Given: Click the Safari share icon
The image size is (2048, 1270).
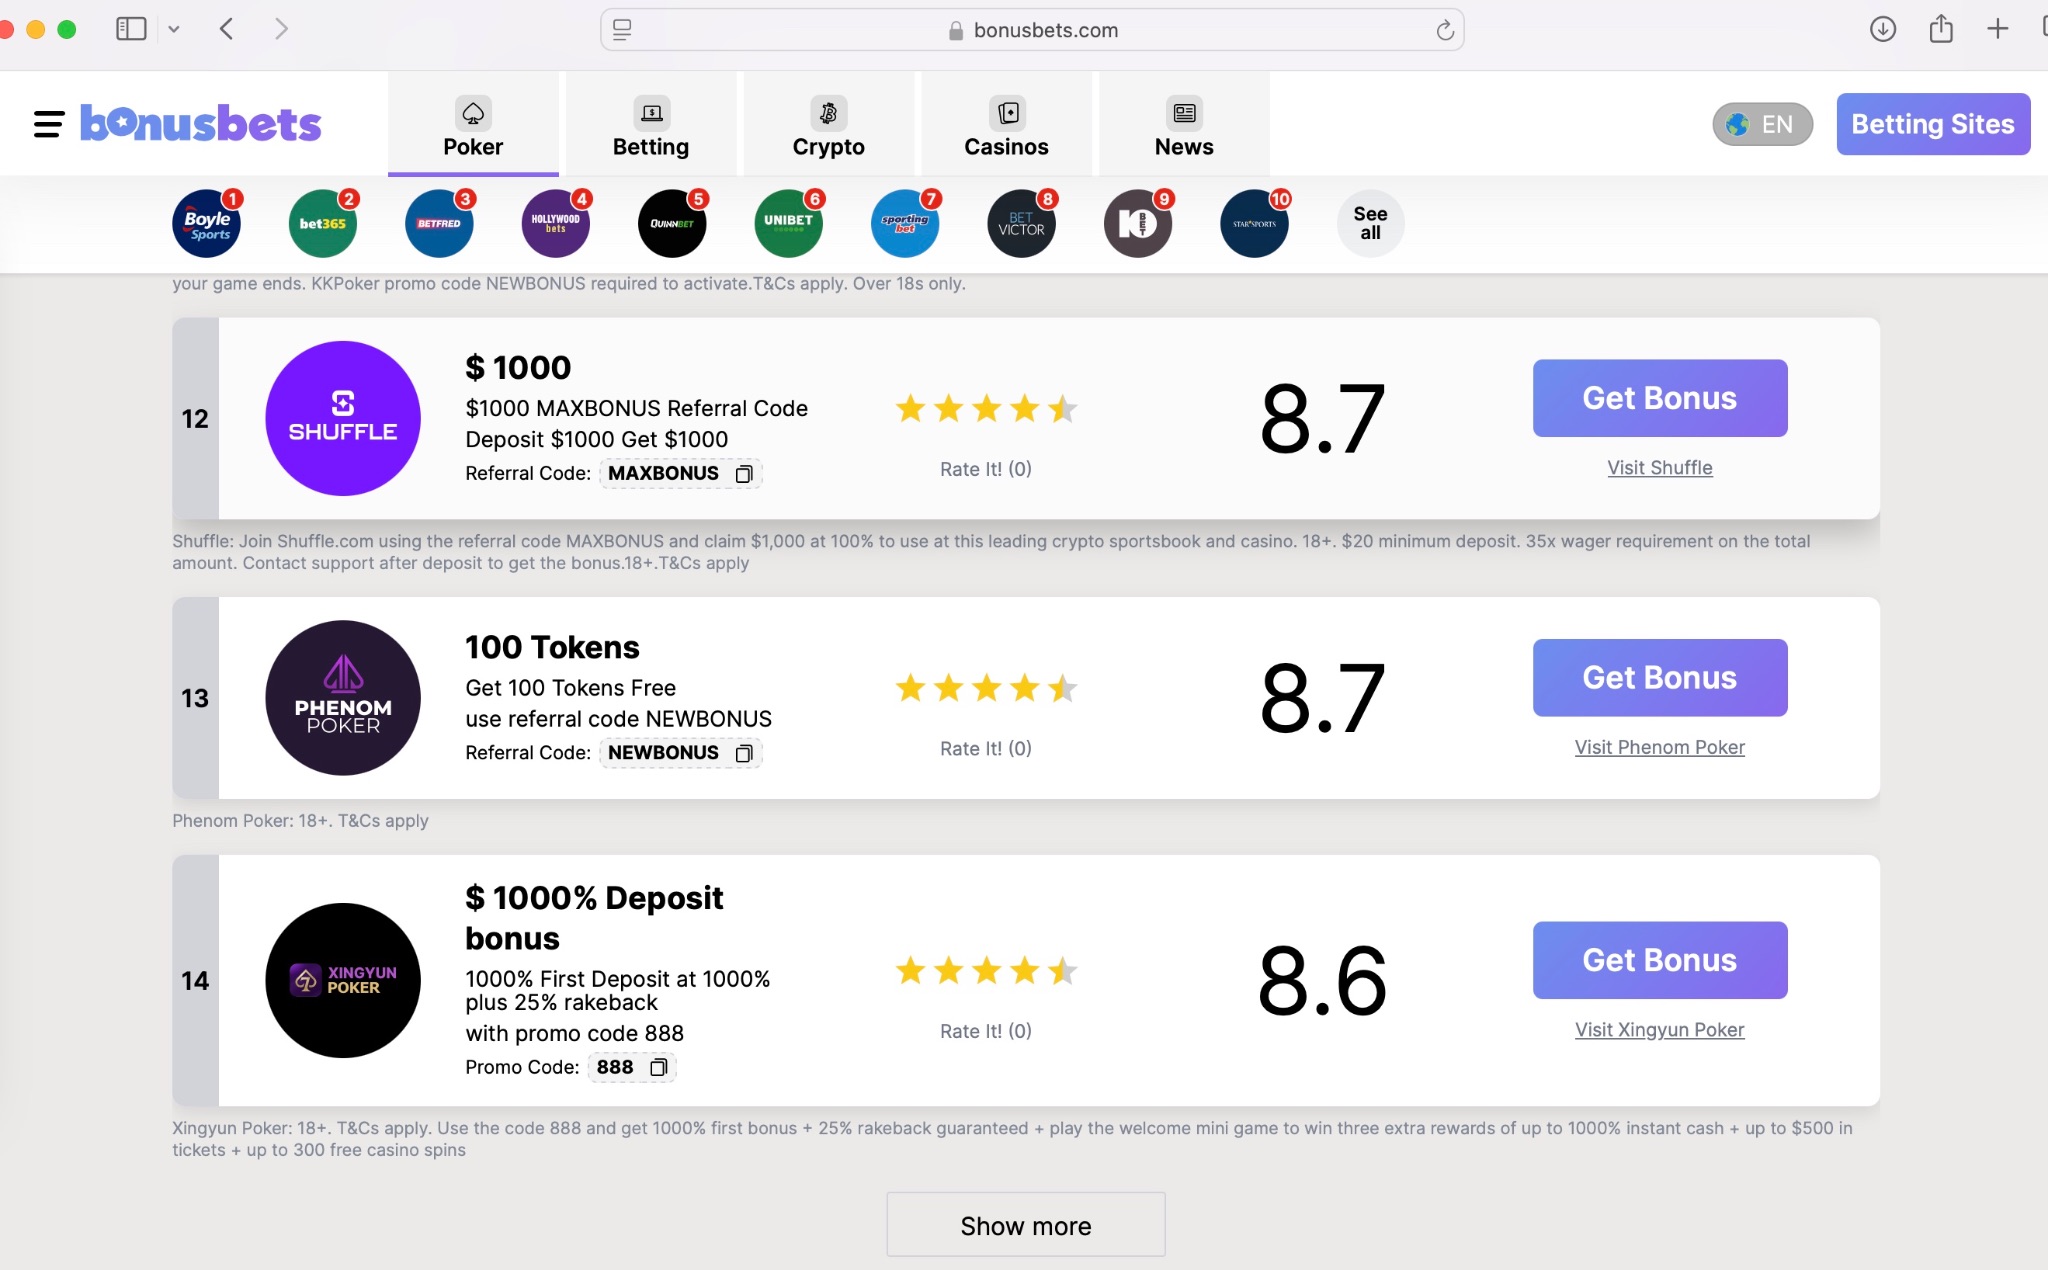Looking at the screenshot, I should click(1940, 29).
